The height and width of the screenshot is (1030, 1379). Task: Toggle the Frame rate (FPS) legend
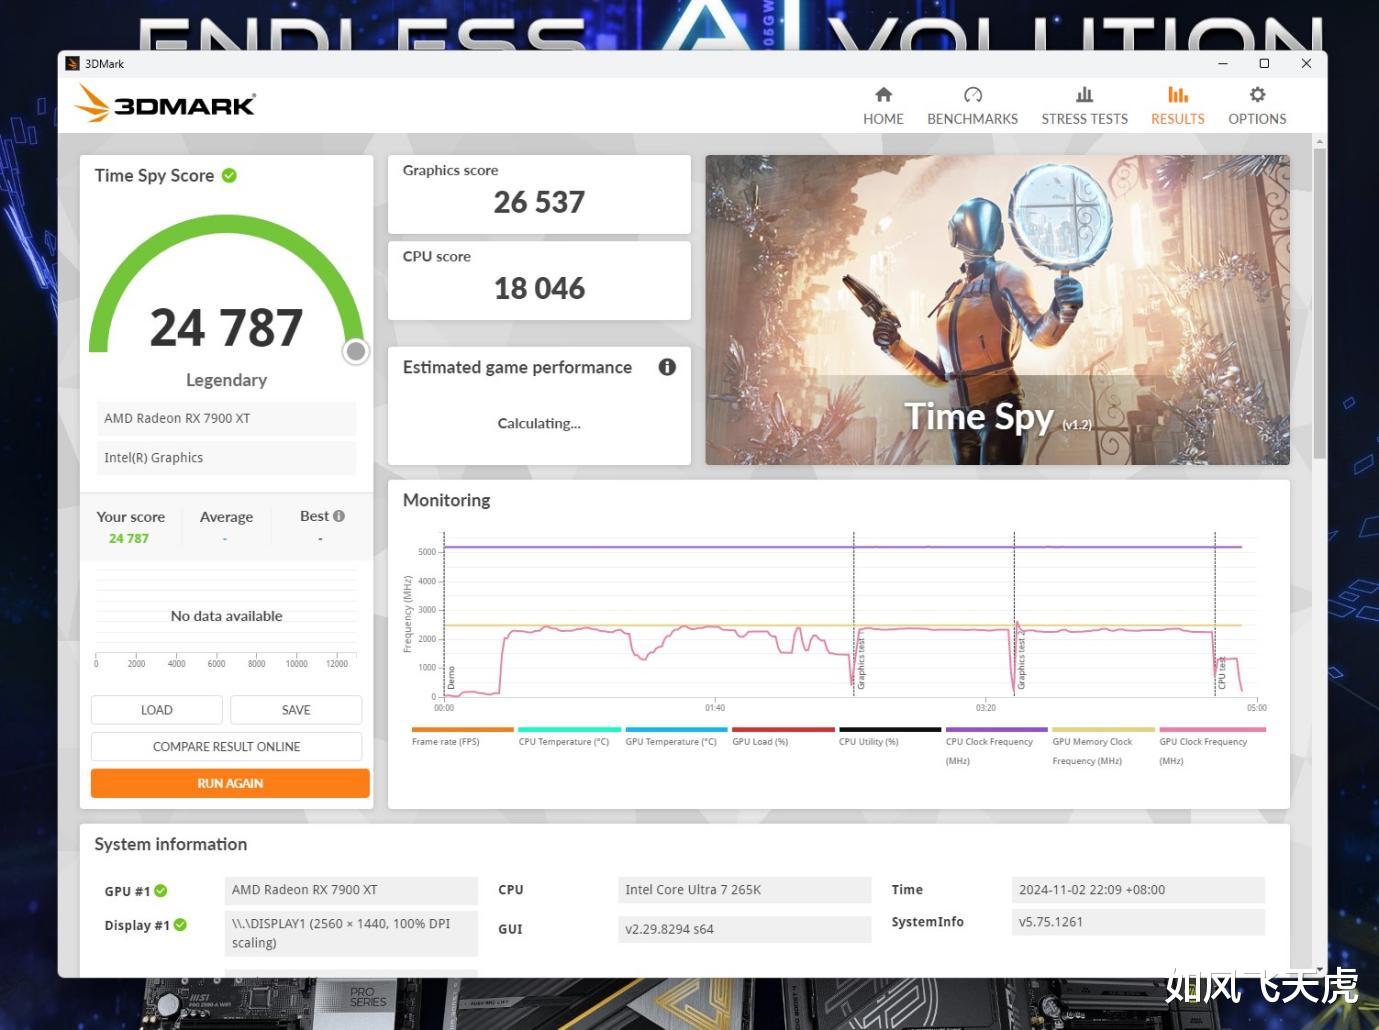point(462,737)
